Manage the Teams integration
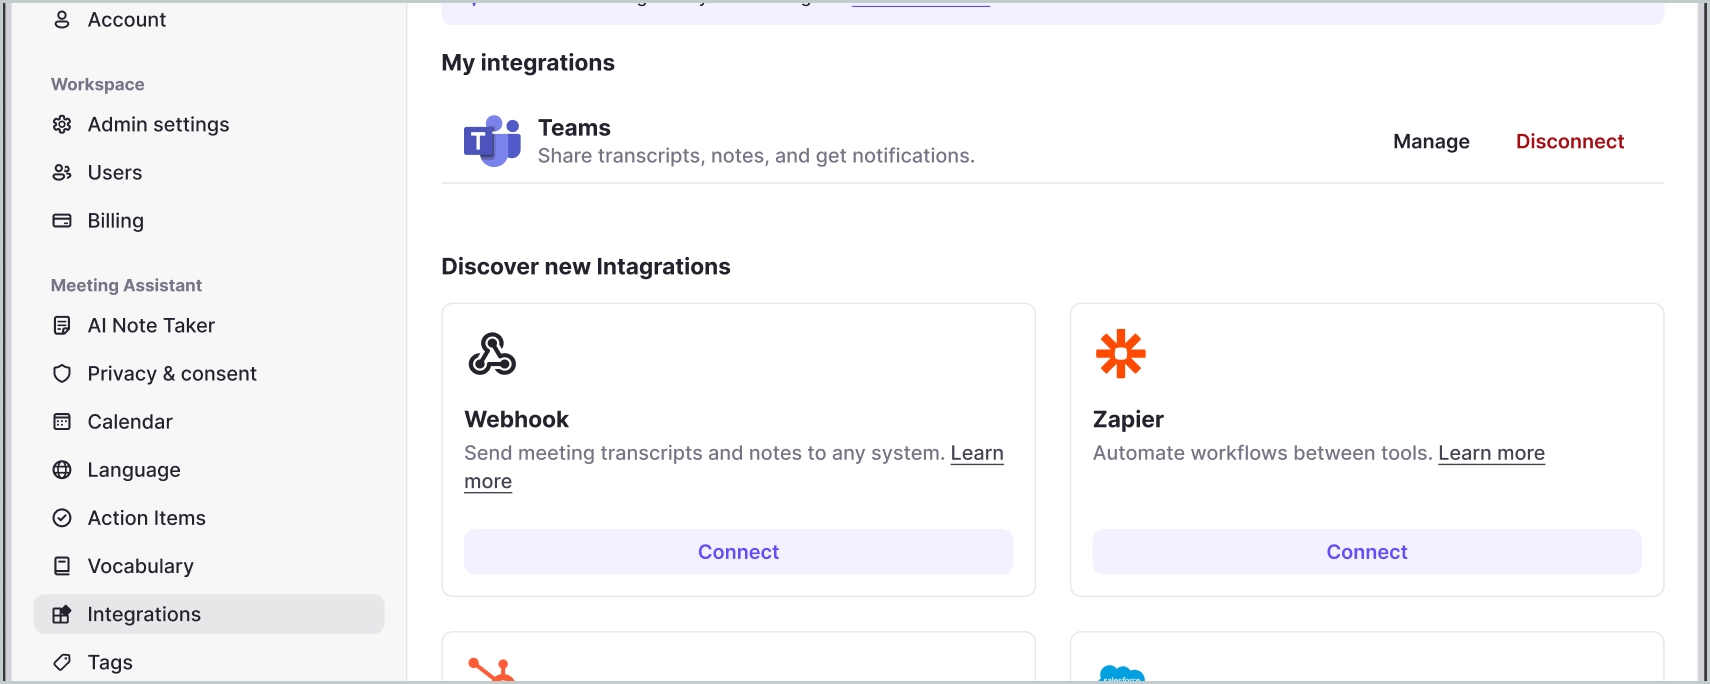This screenshot has height=684, width=1710. coord(1431,141)
